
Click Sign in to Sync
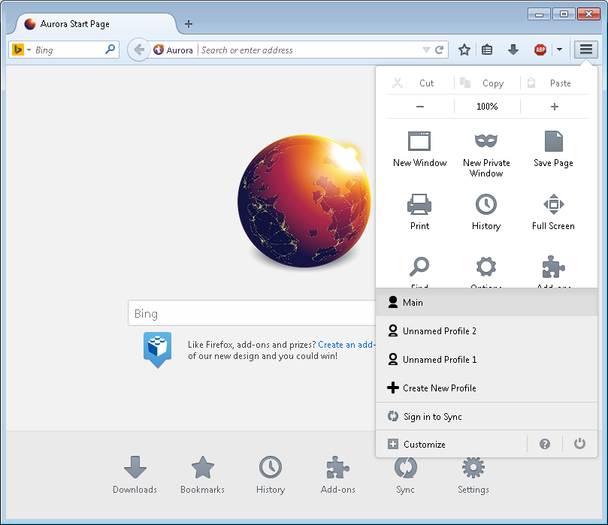tap(486, 416)
